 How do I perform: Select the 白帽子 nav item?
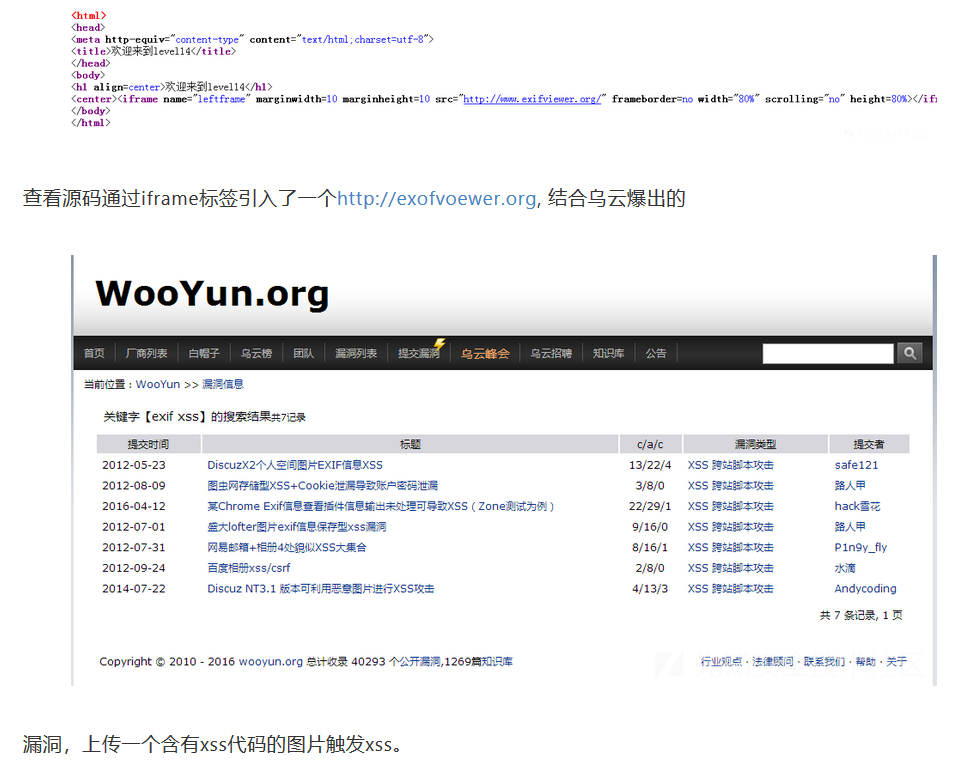[x=204, y=353]
